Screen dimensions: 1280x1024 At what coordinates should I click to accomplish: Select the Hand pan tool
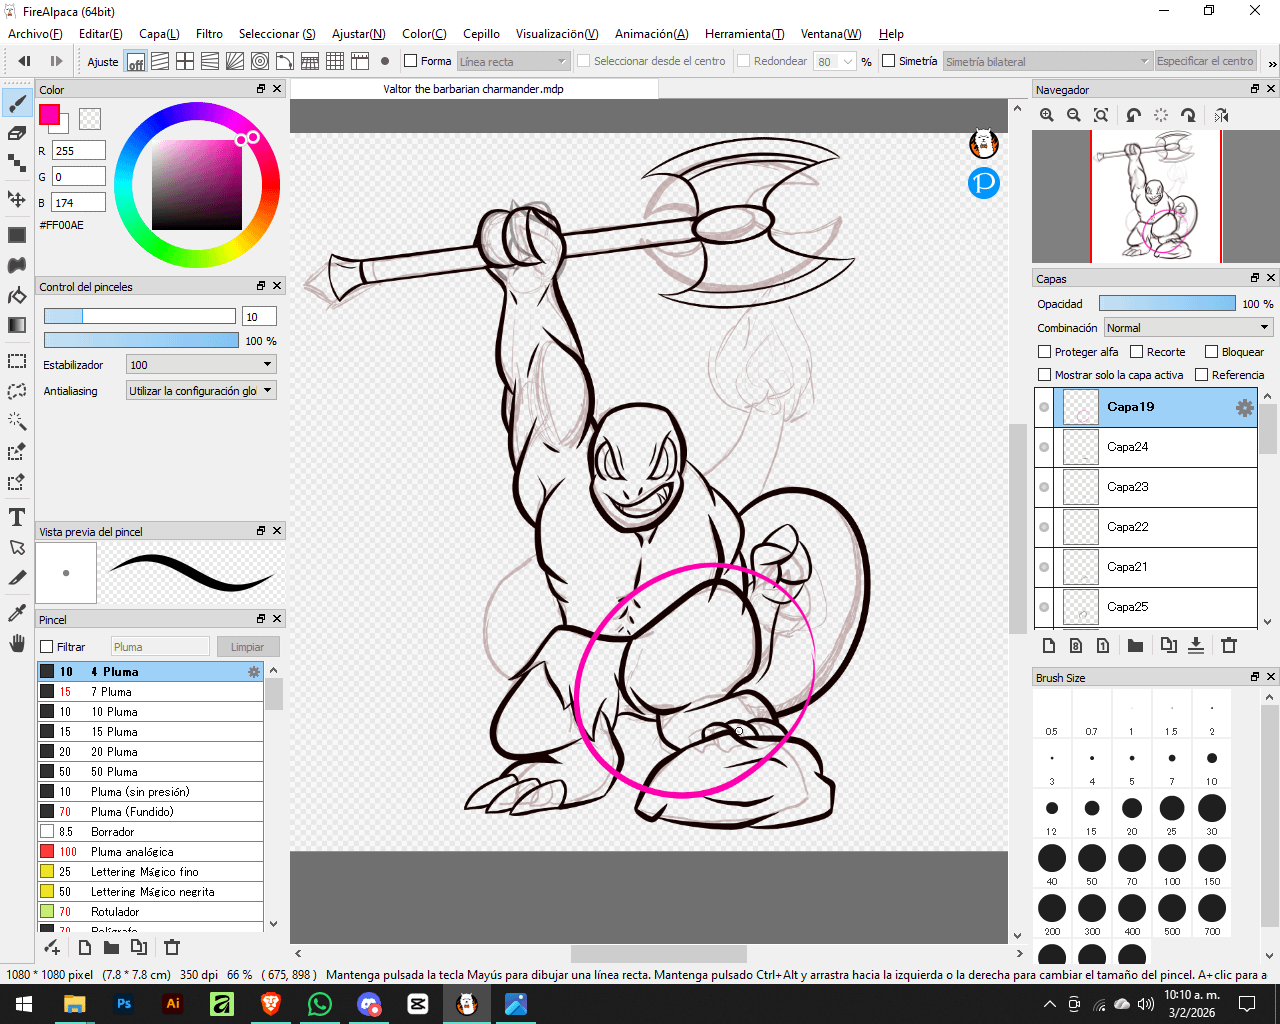point(17,643)
